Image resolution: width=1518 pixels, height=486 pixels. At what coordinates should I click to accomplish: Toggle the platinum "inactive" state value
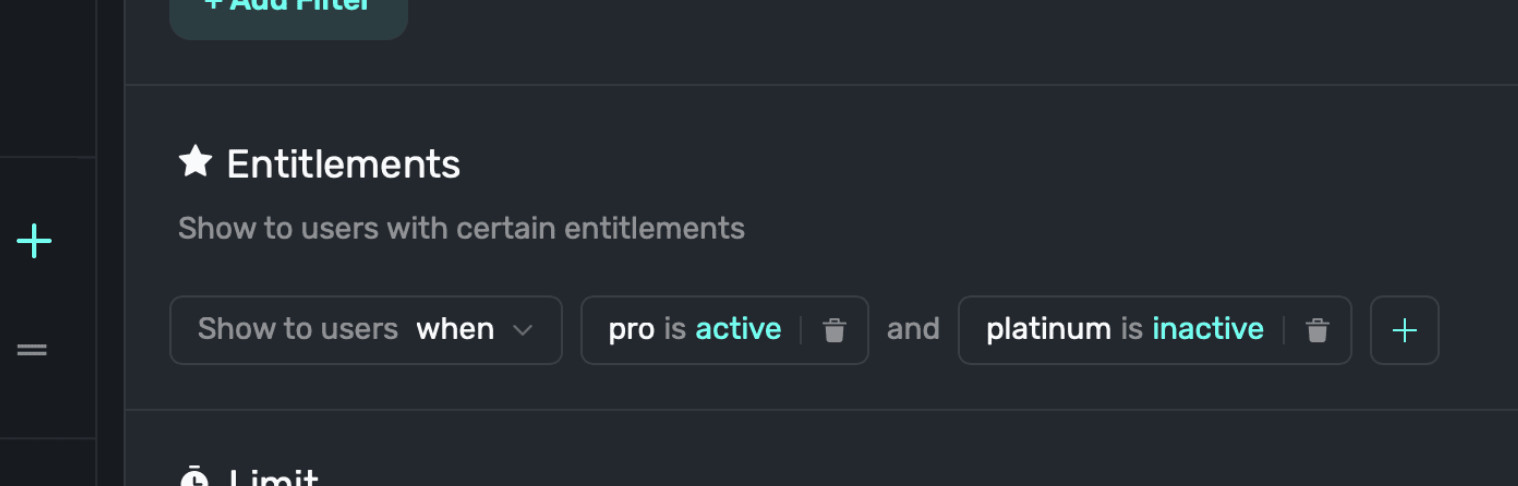pos(1208,329)
